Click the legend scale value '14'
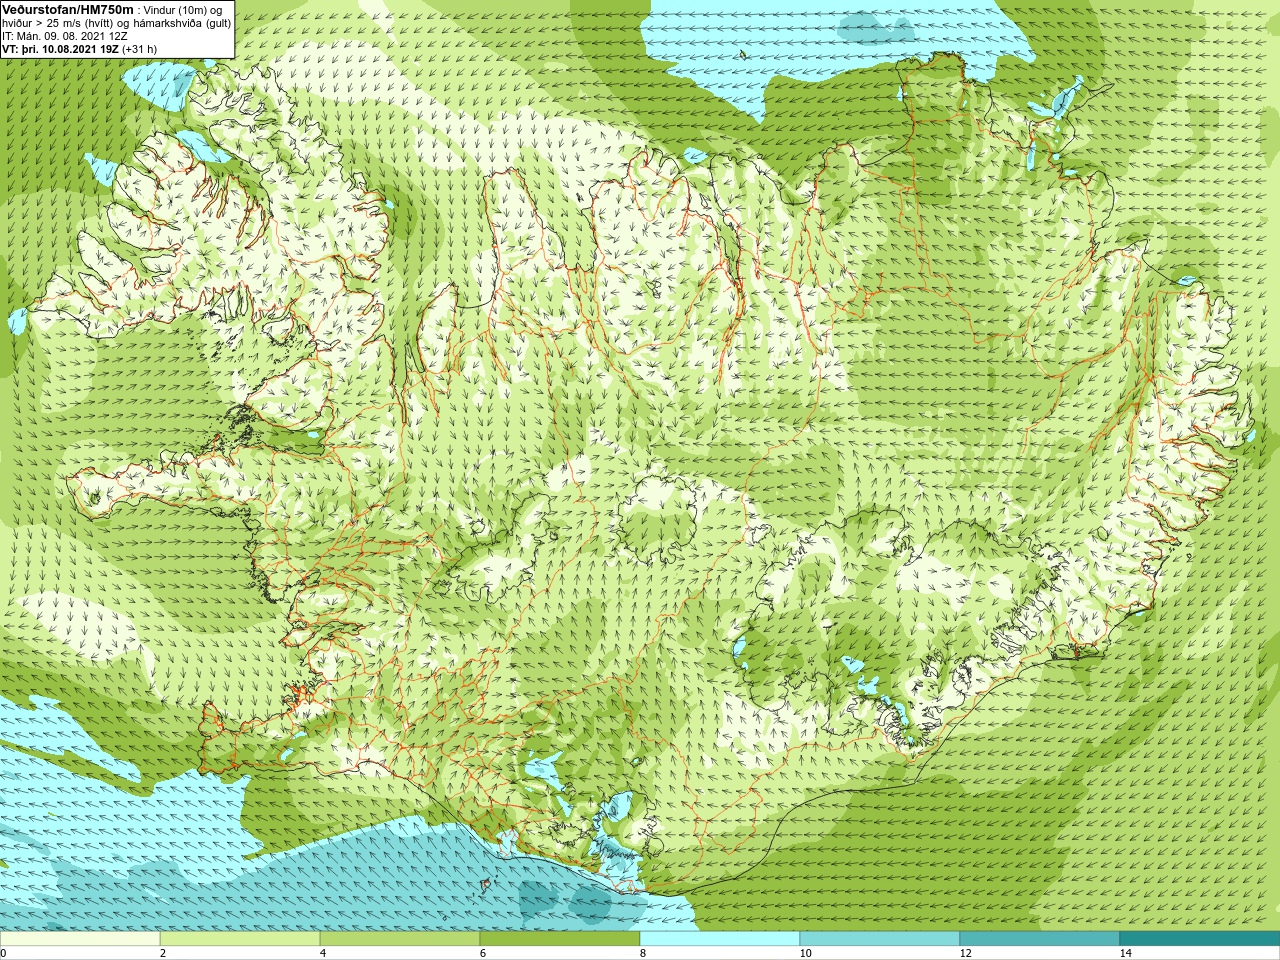This screenshot has width=1280, height=960. (x=1125, y=953)
